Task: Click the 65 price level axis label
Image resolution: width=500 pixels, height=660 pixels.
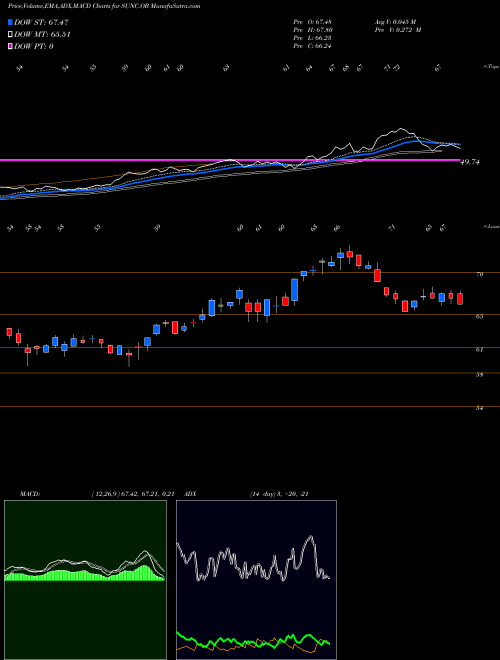Action: (479, 316)
